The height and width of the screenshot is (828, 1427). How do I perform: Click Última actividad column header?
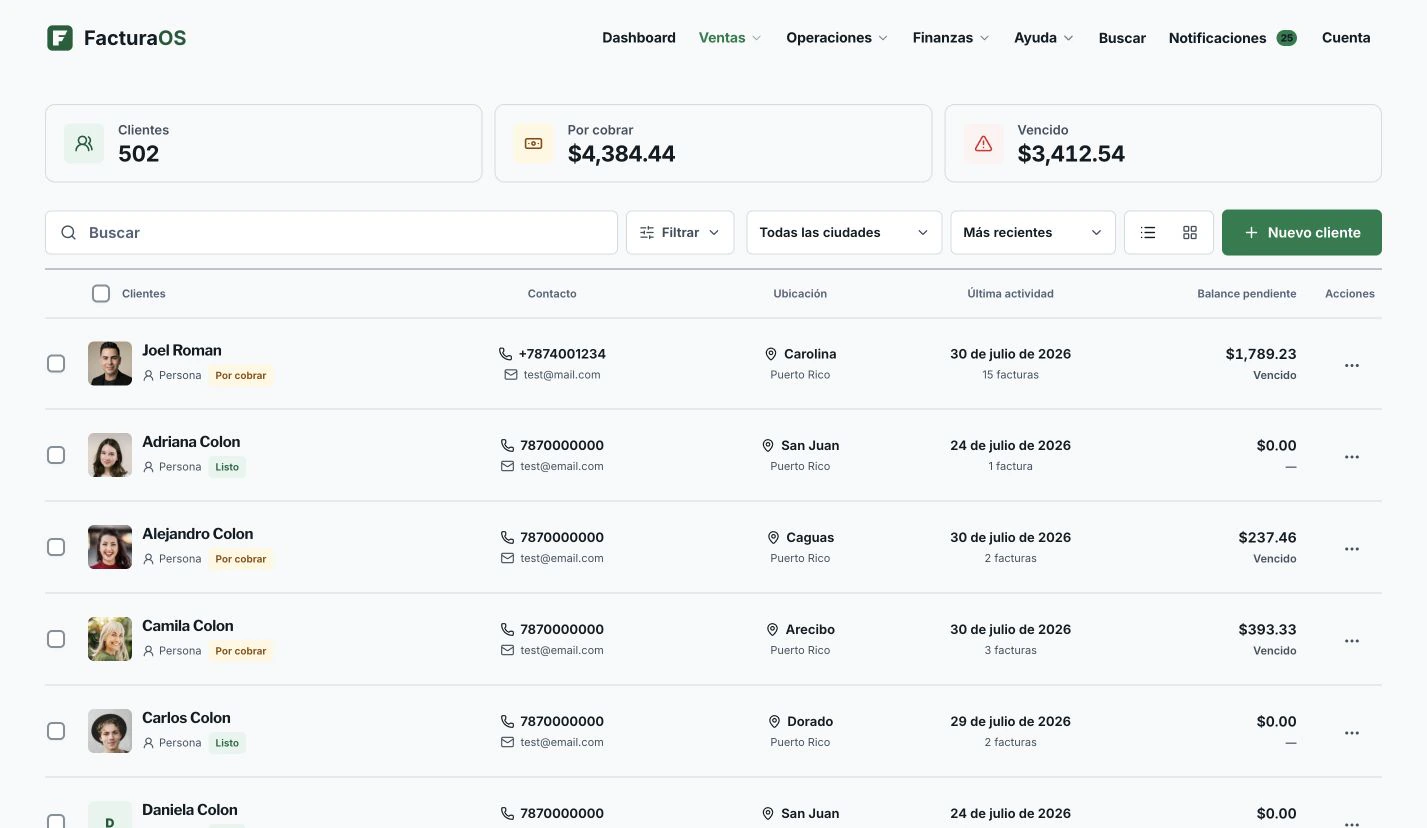click(1010, 294)
